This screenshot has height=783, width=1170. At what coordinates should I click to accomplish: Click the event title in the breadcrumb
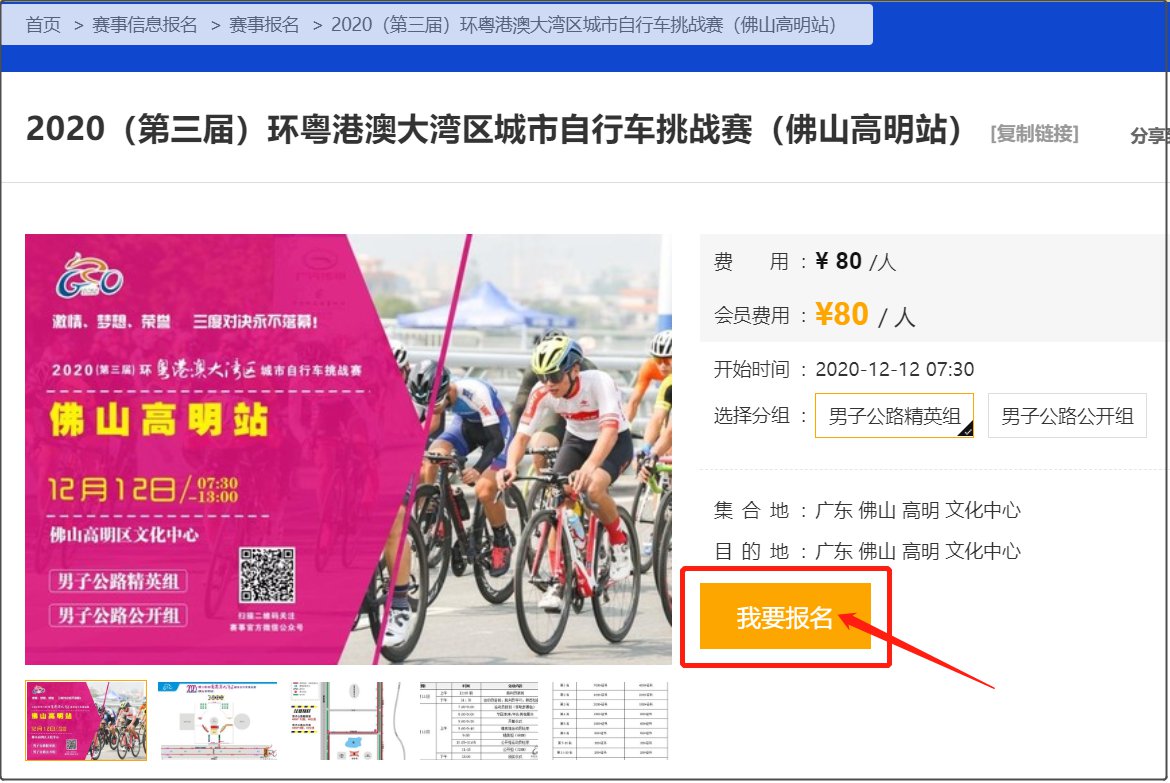(x=584, y=25)
